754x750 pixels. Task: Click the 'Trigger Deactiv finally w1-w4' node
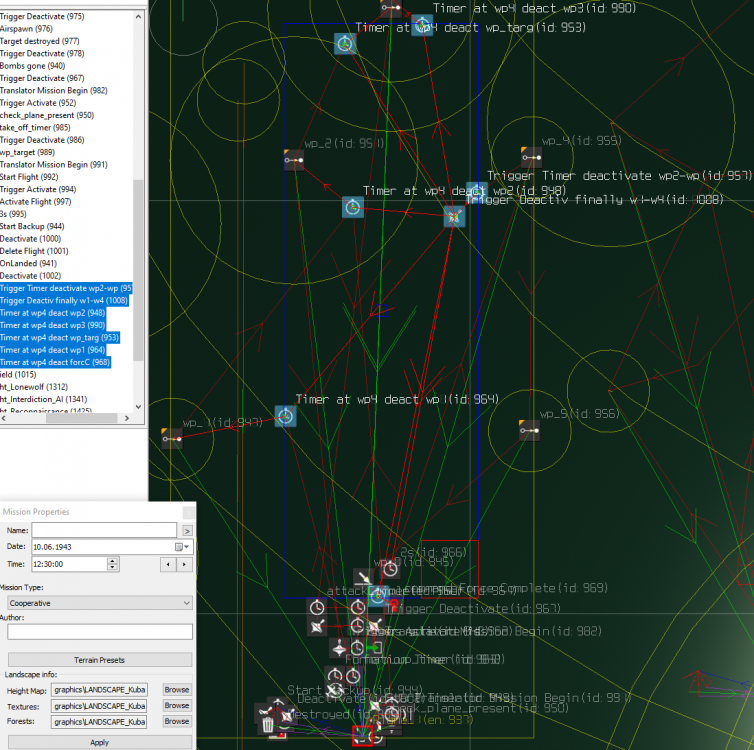tap(454, 216)
